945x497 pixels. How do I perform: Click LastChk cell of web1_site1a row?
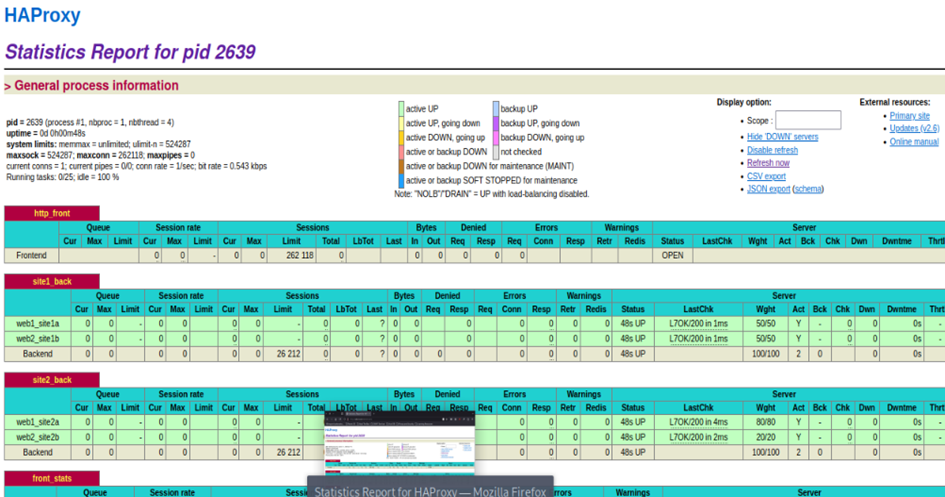pyautogui.click(x=698, y=324)
